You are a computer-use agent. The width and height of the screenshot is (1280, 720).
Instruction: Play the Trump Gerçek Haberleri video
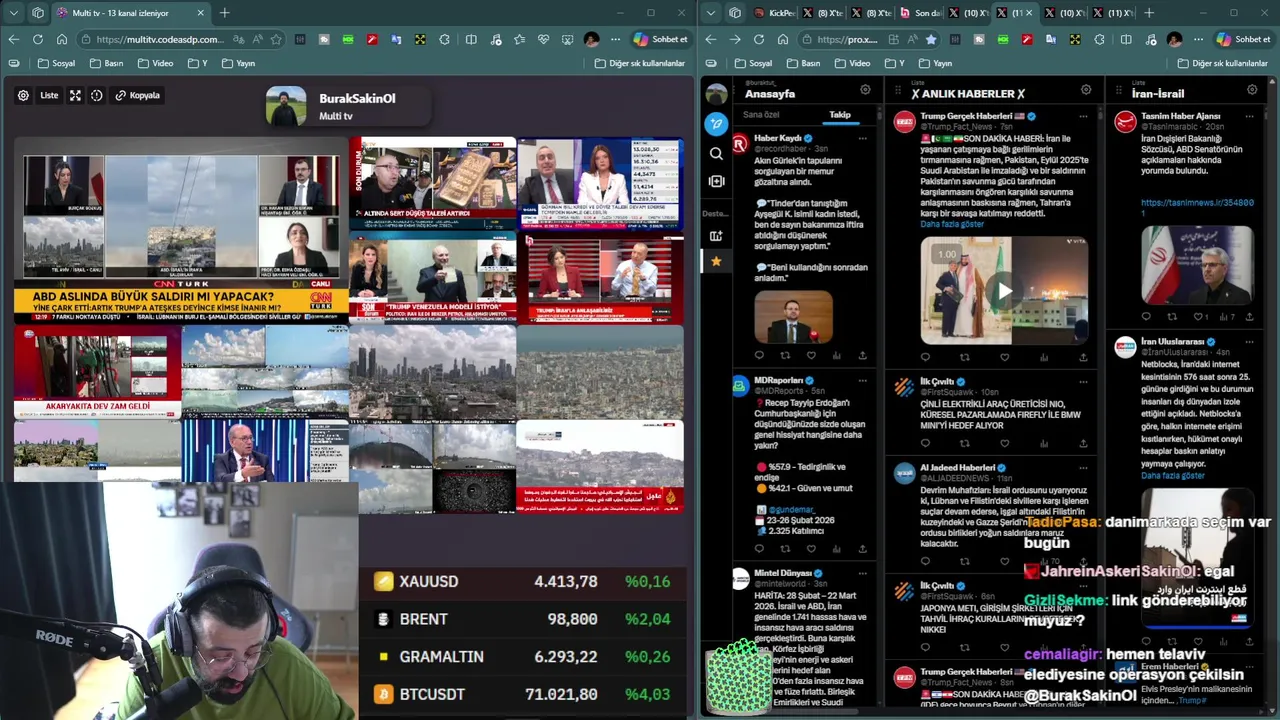pyautogui.click(x=1004, y=291)
